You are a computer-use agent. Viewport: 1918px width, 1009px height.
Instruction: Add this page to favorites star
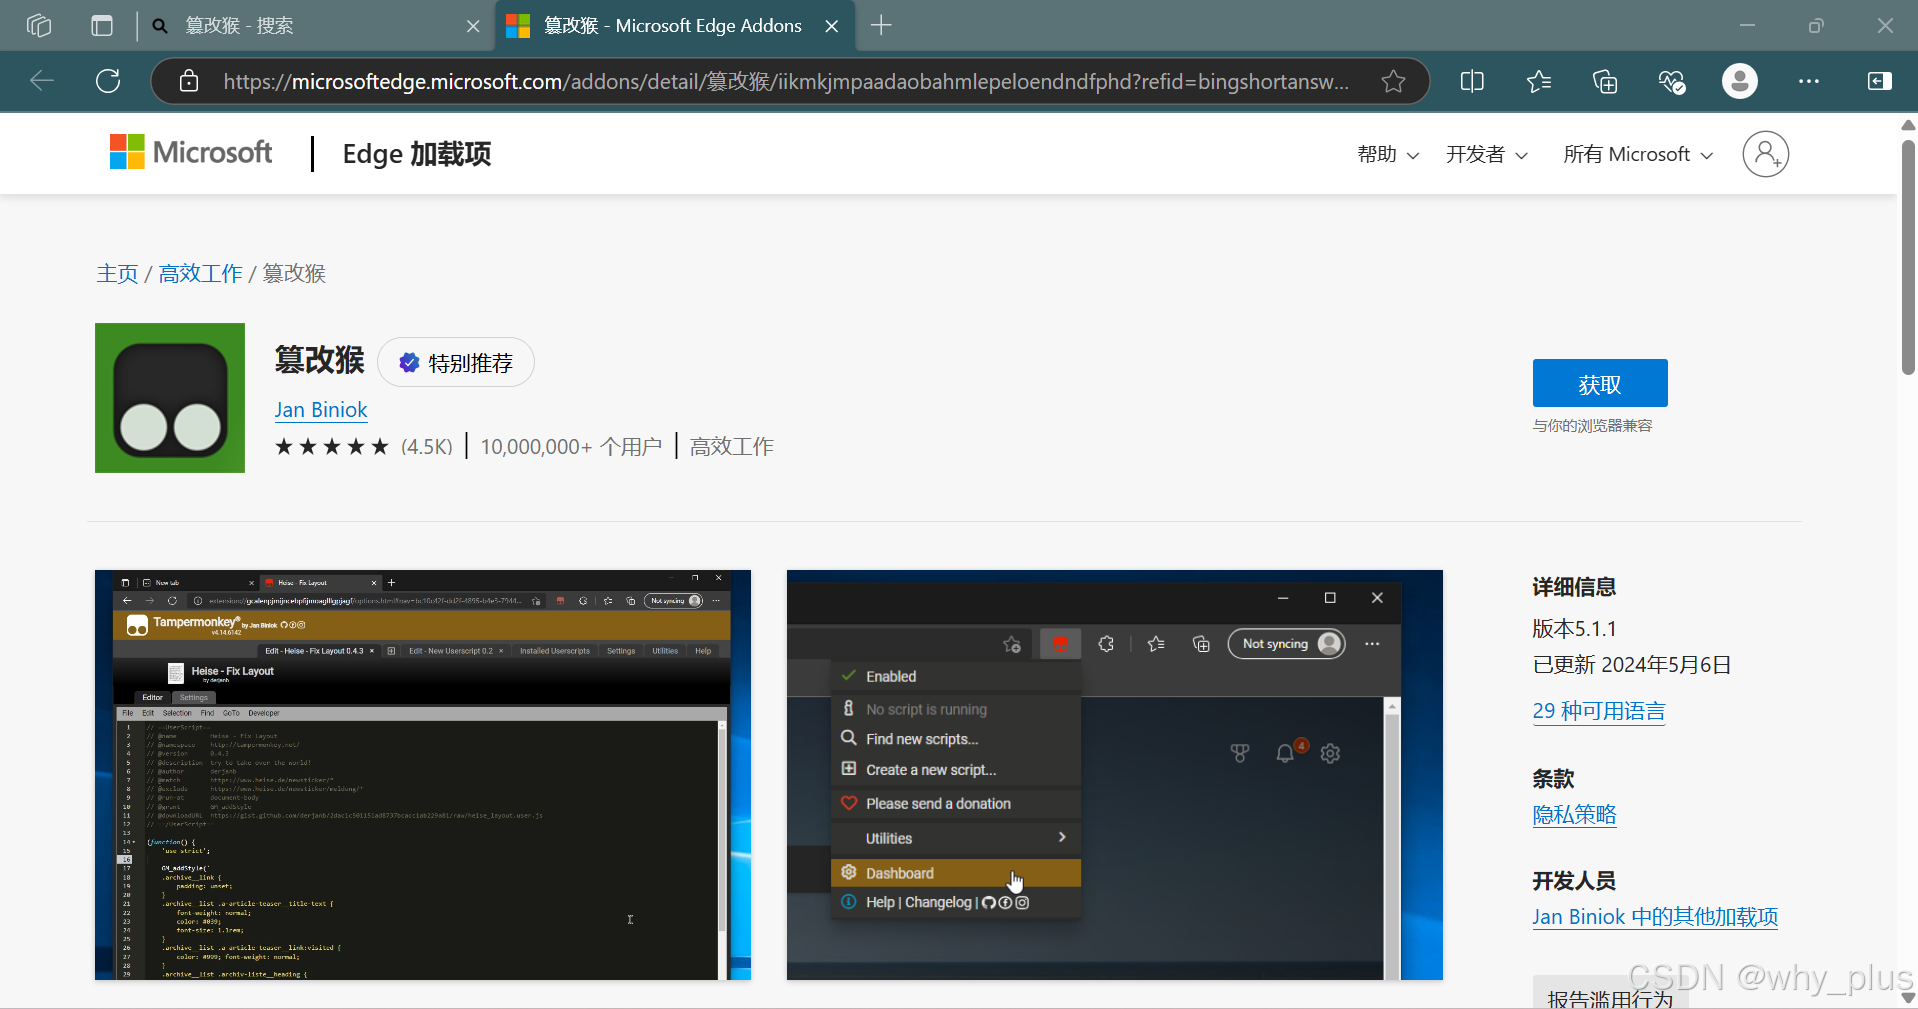point(1393,81)
